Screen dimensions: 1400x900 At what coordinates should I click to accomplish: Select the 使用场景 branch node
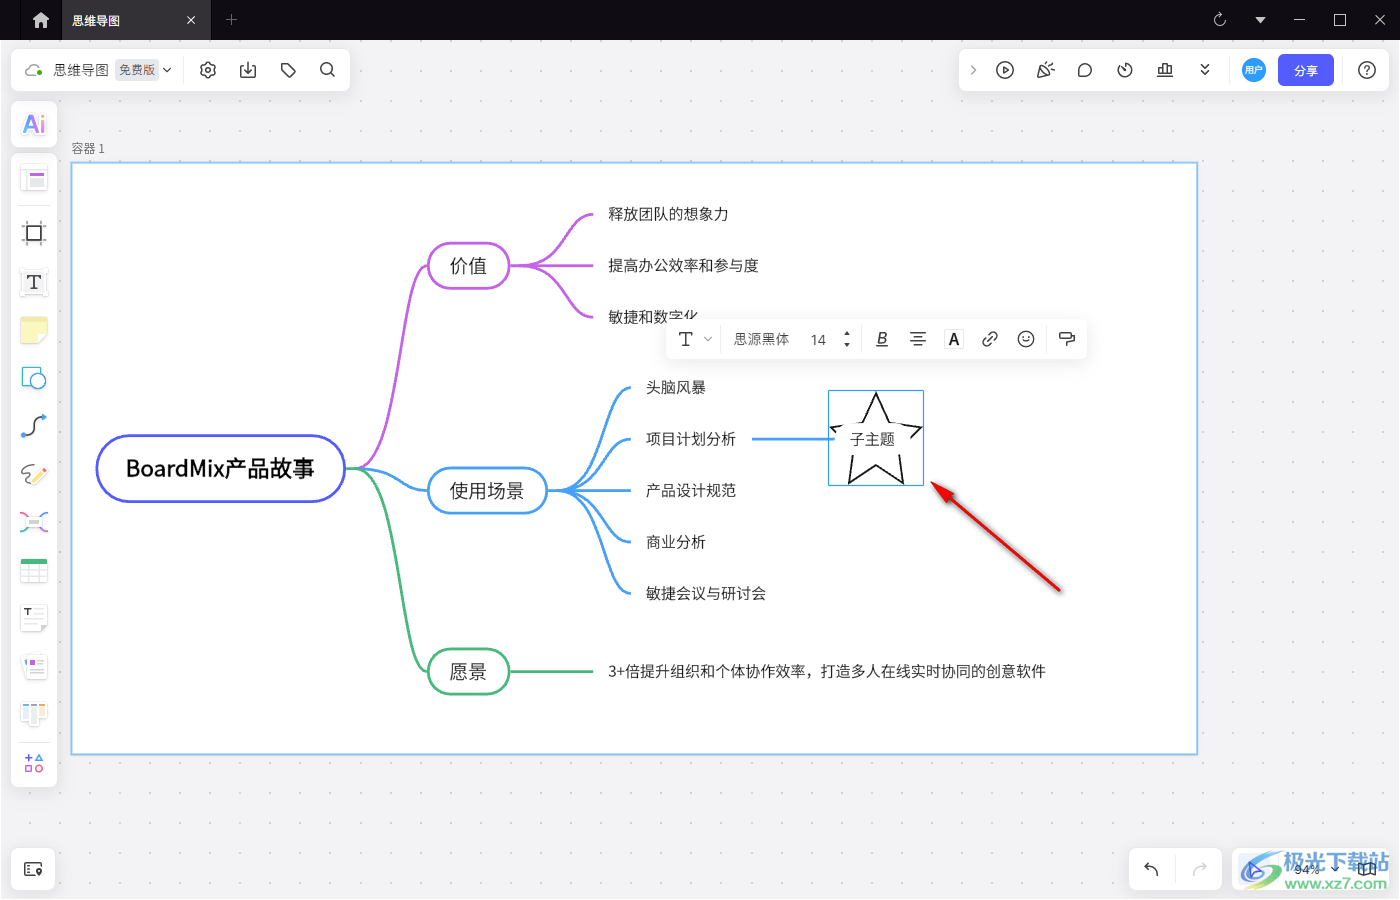coord(487,491)
